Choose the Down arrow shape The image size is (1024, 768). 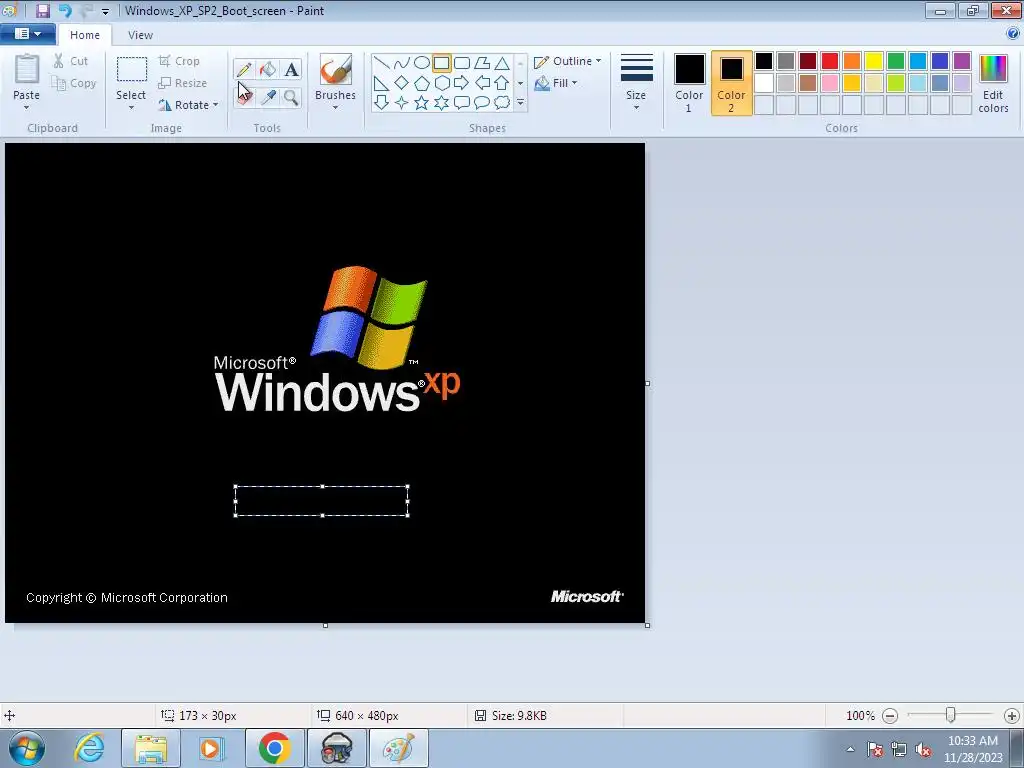381,103
